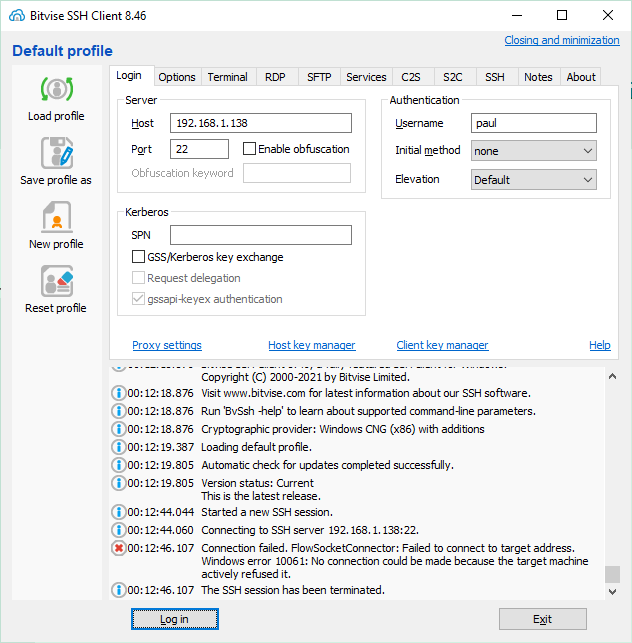Click the Obfuscation keyword field
Image resolution: width=632 pixels, height=643 pixels.
297,173
